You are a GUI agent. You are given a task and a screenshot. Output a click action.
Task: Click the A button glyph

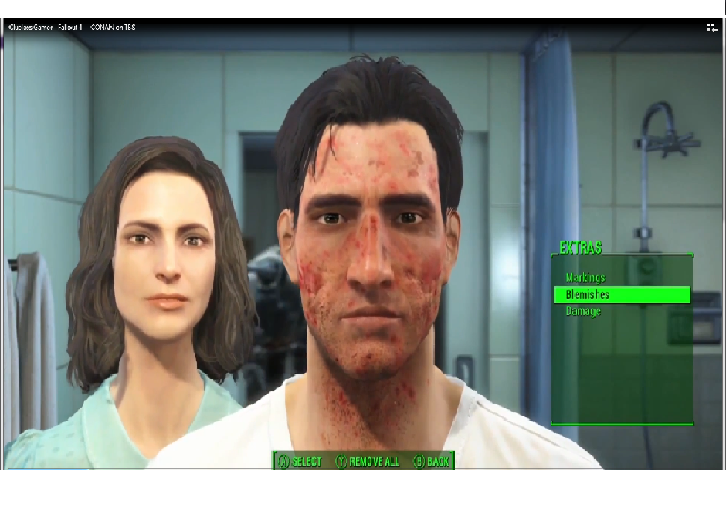(x=283, y=461)
